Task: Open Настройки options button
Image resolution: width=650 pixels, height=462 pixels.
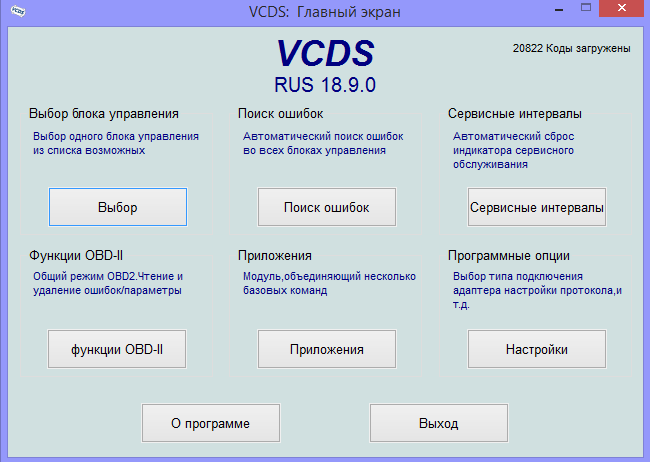Action: tap(537, 349)
